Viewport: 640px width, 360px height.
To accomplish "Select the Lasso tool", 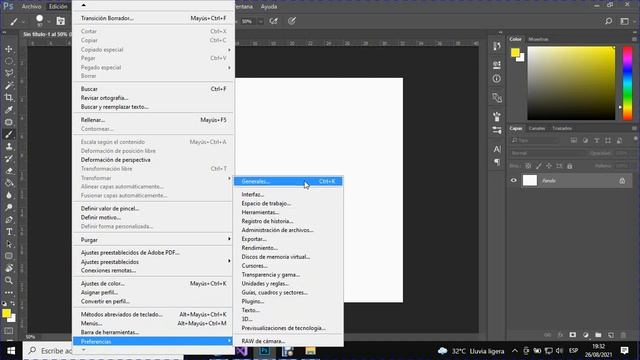I will click(x=9, y=73).
